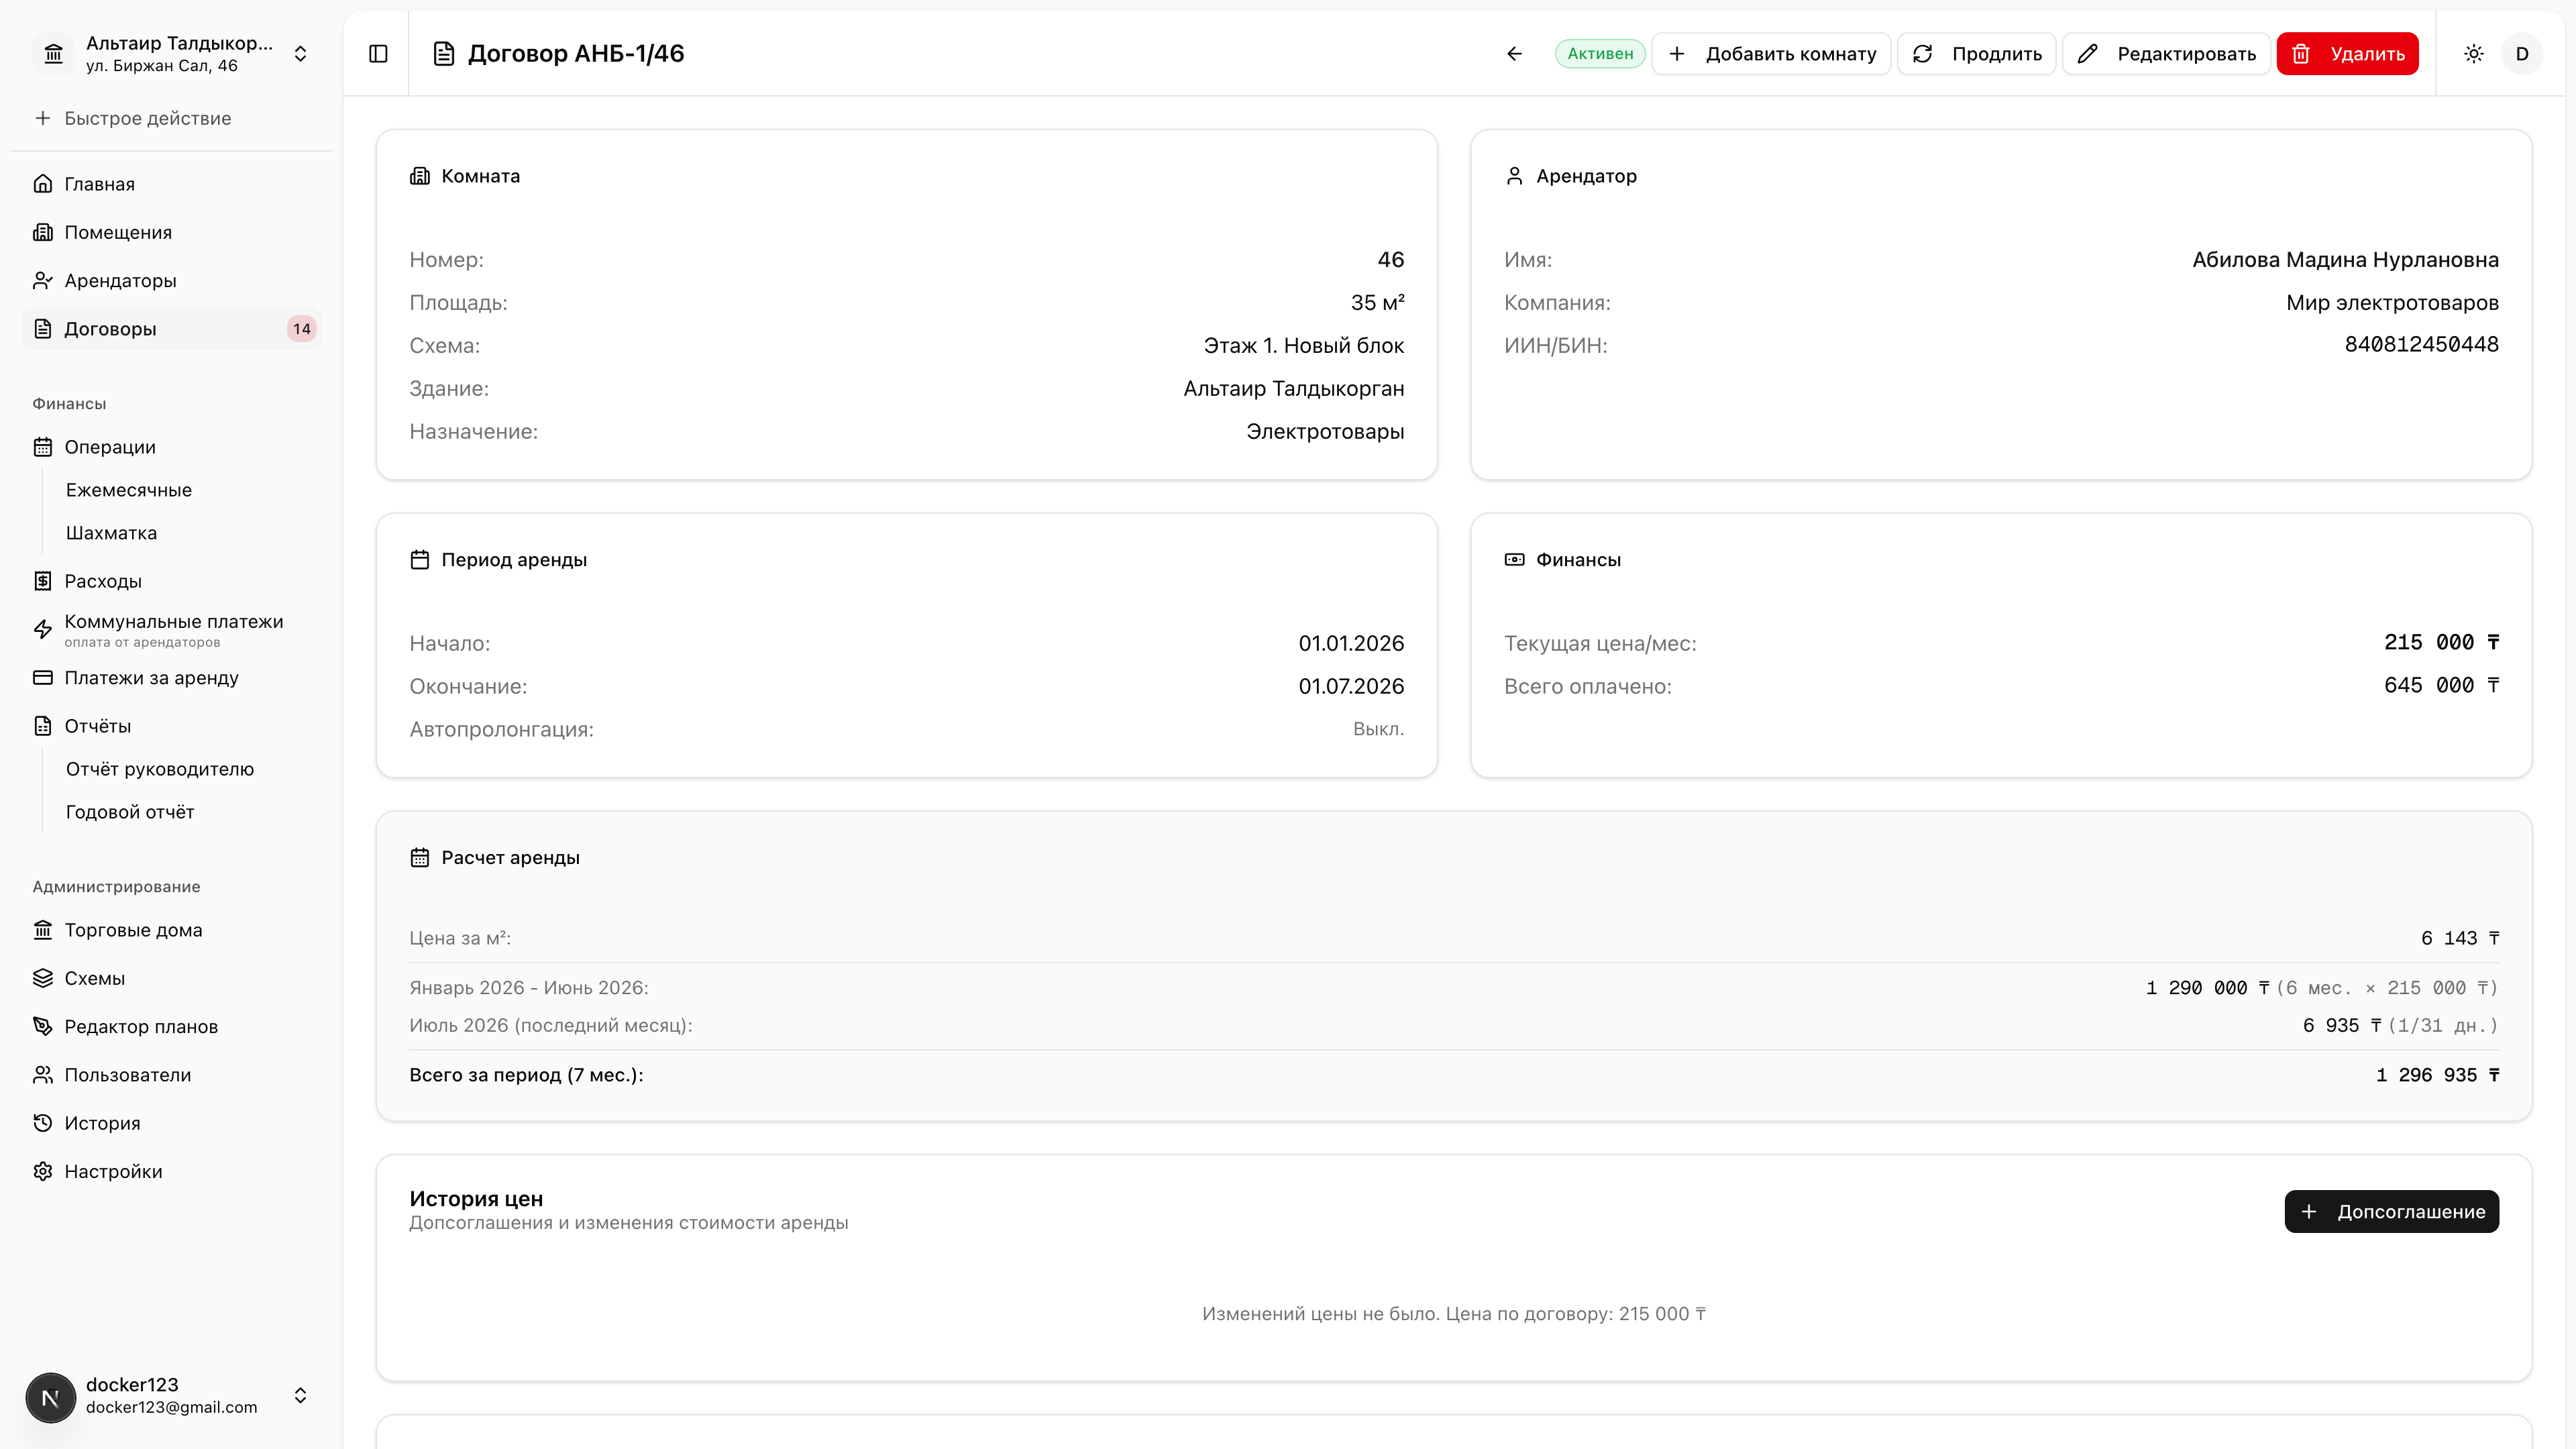Click the Коммунальные платежи lightning icon

coord(43,630)
